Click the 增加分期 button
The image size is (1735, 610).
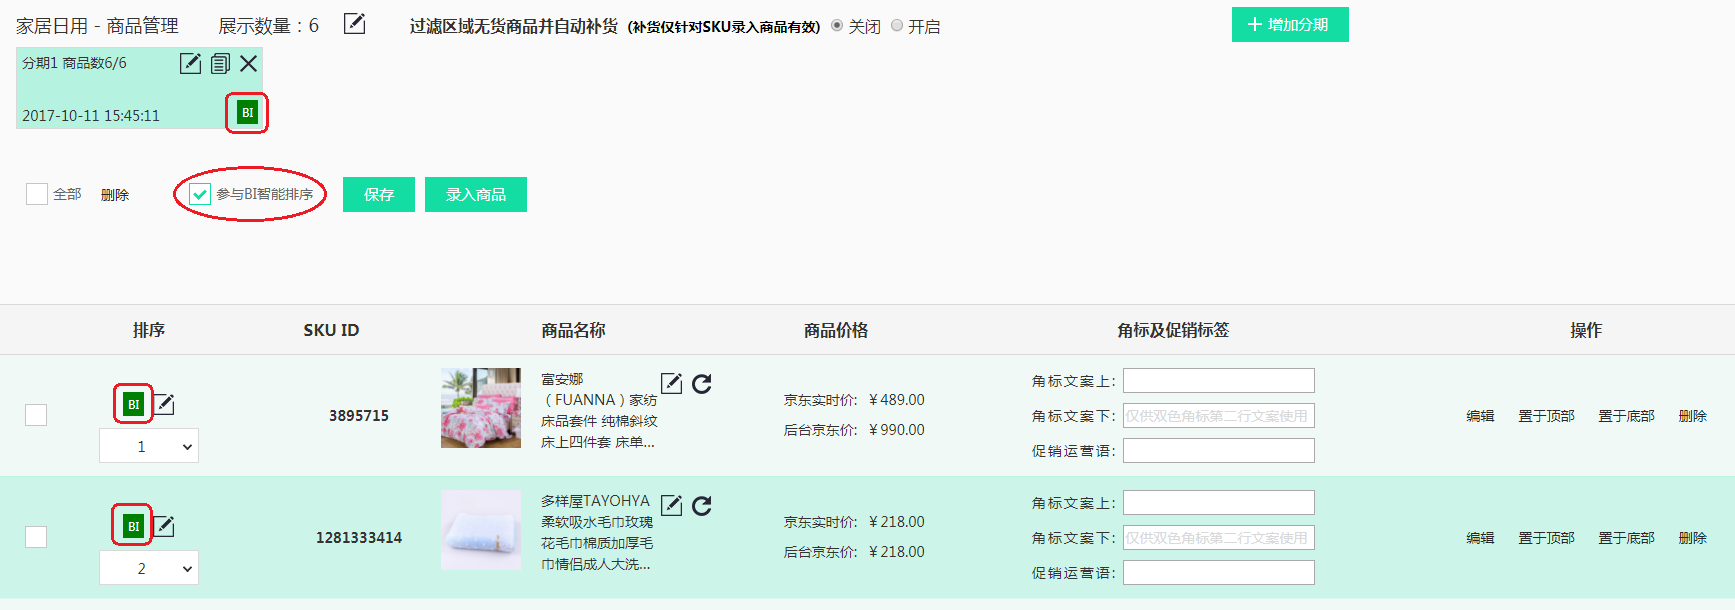(x=1289, y=25)
